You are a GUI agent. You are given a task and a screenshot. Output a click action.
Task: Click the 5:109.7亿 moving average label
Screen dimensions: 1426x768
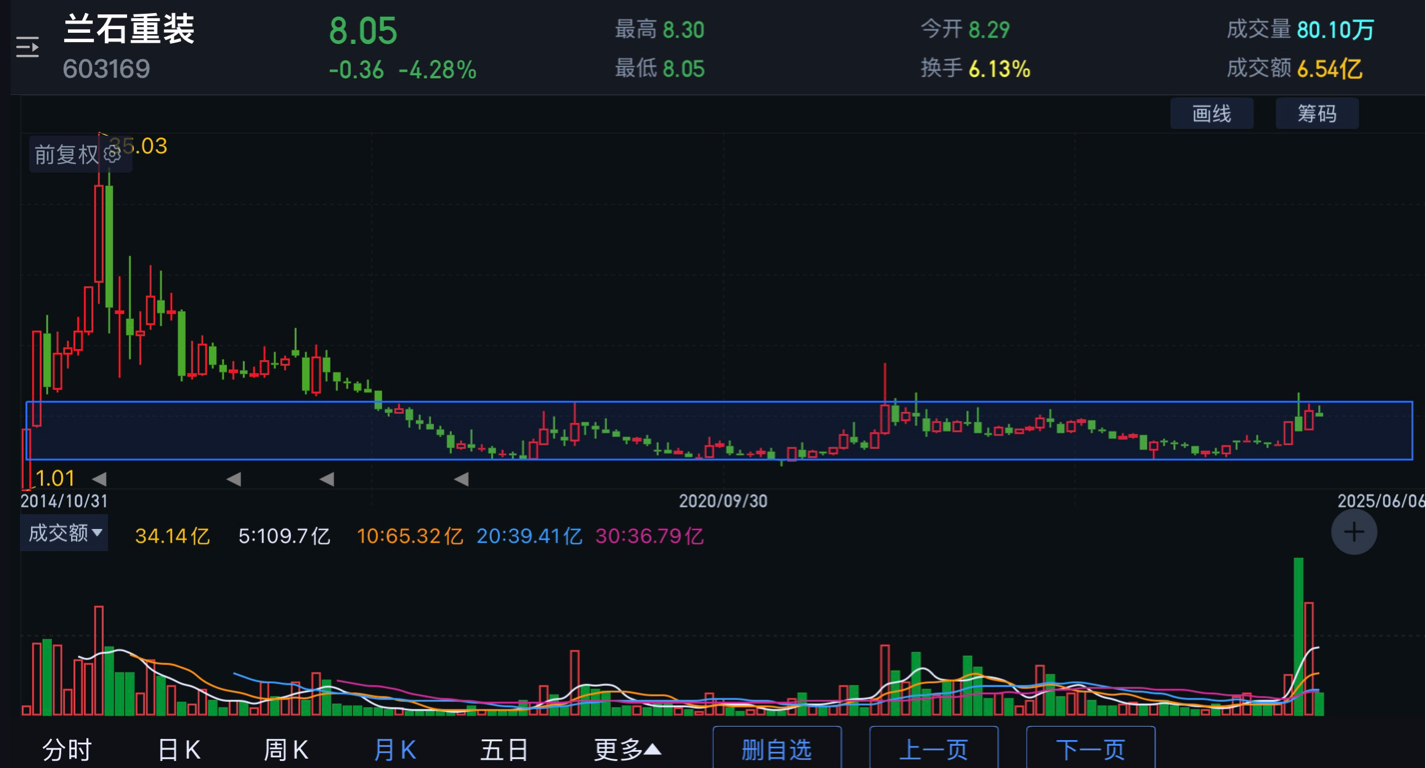[284, 536]
